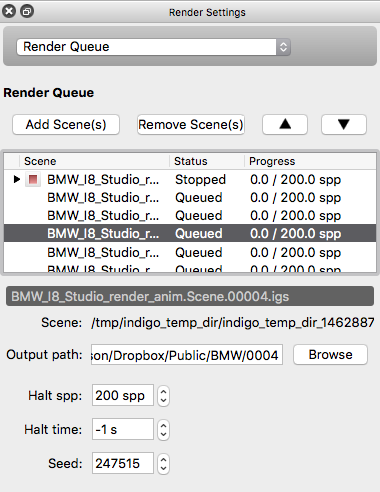Select the fifth BMW_I8 scene row
380x492 pixels.
(x=190, y=253)
